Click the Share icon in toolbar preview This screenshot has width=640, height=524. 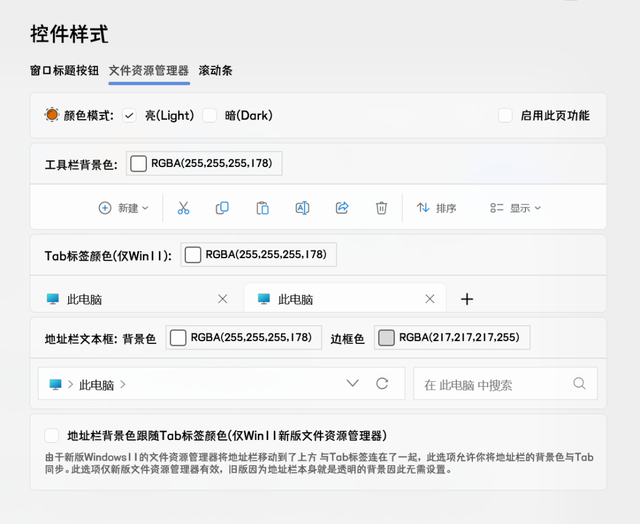point(342,208)
